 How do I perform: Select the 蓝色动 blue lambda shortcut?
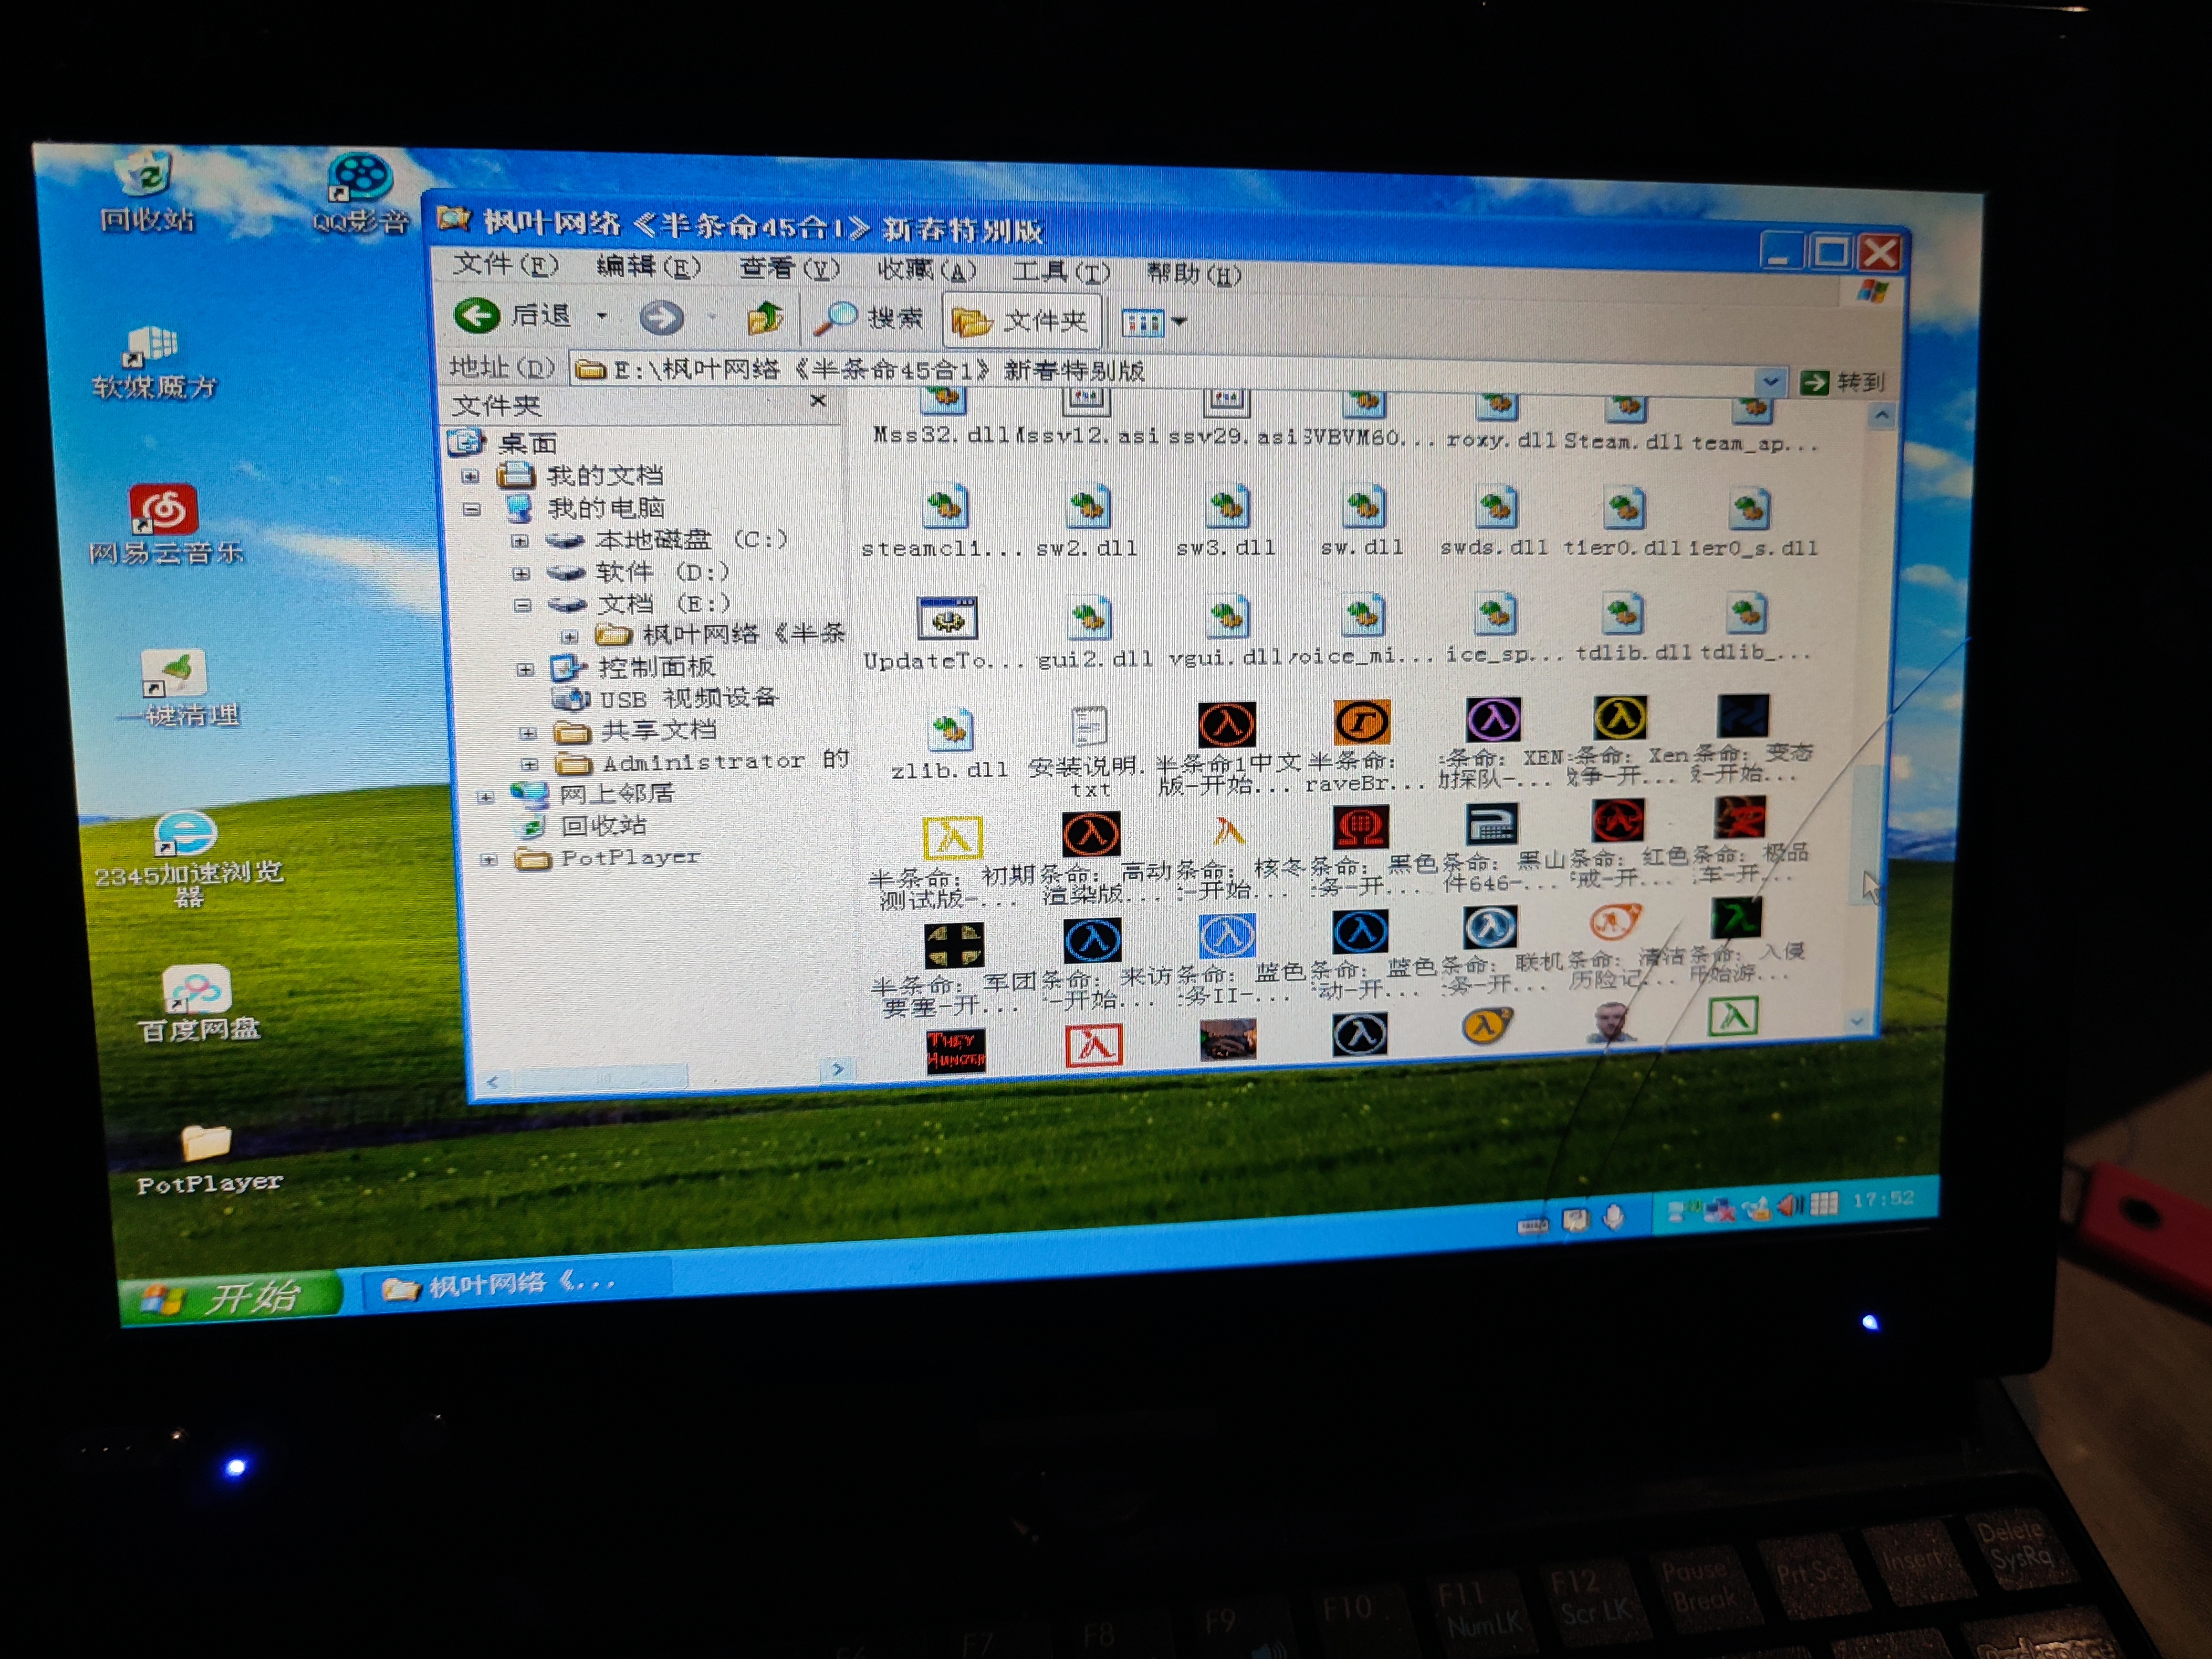click(x=1361, y=932)
